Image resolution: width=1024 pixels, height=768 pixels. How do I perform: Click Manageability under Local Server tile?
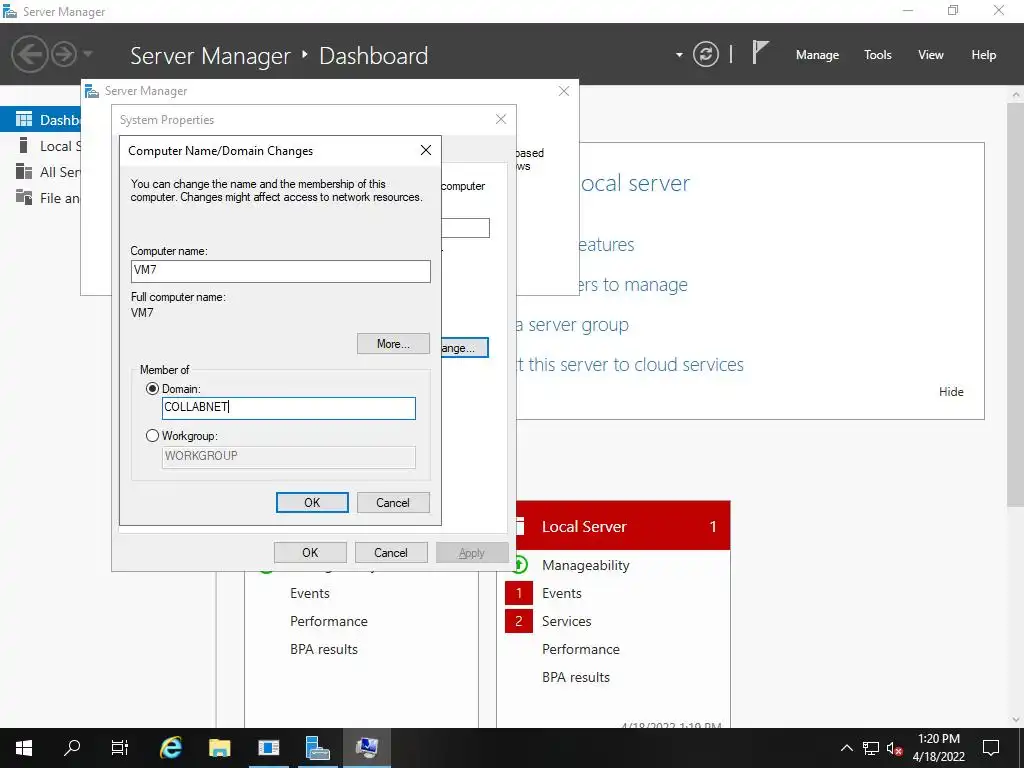tap(586, 565)
